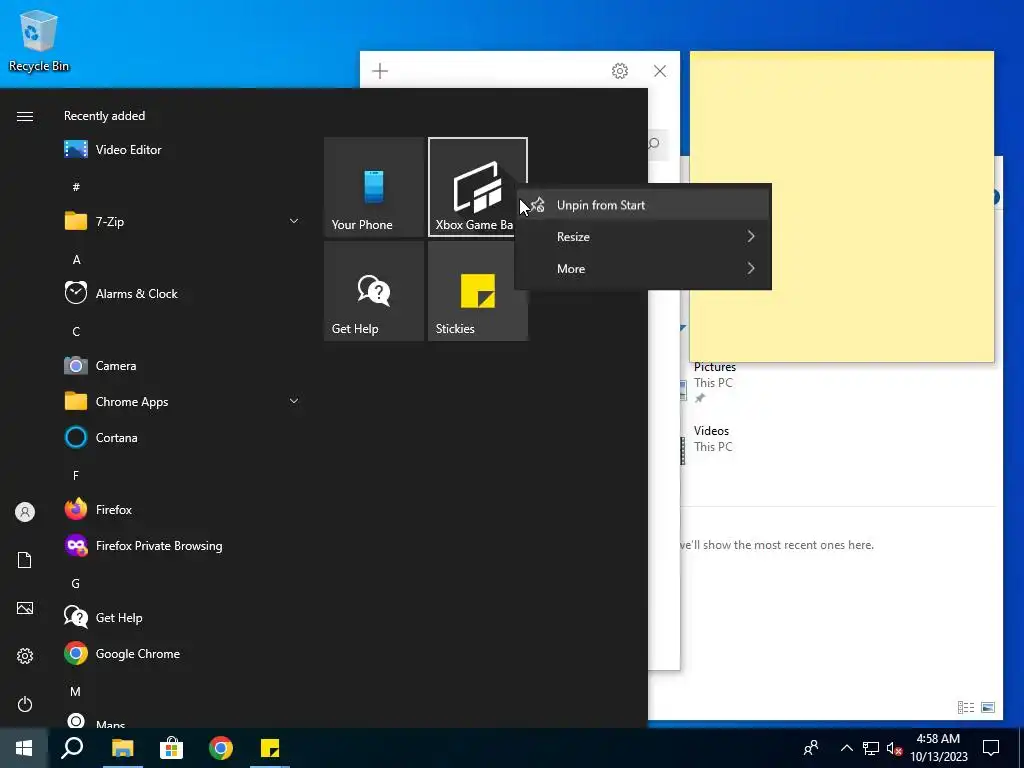Click the network status tray icon
1024x768 pixels.
point(871,748)
